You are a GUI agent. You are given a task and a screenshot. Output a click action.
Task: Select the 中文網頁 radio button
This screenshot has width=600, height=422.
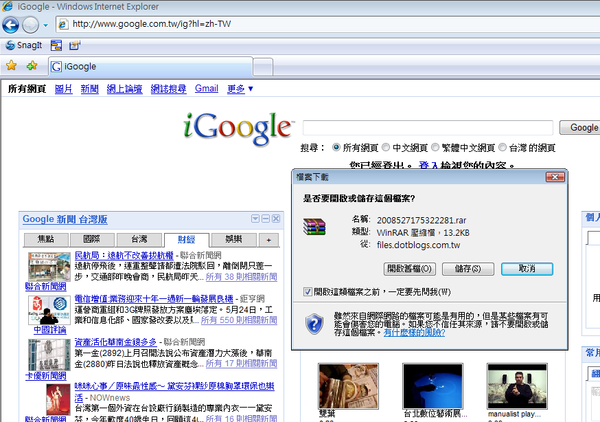point(386,147)
